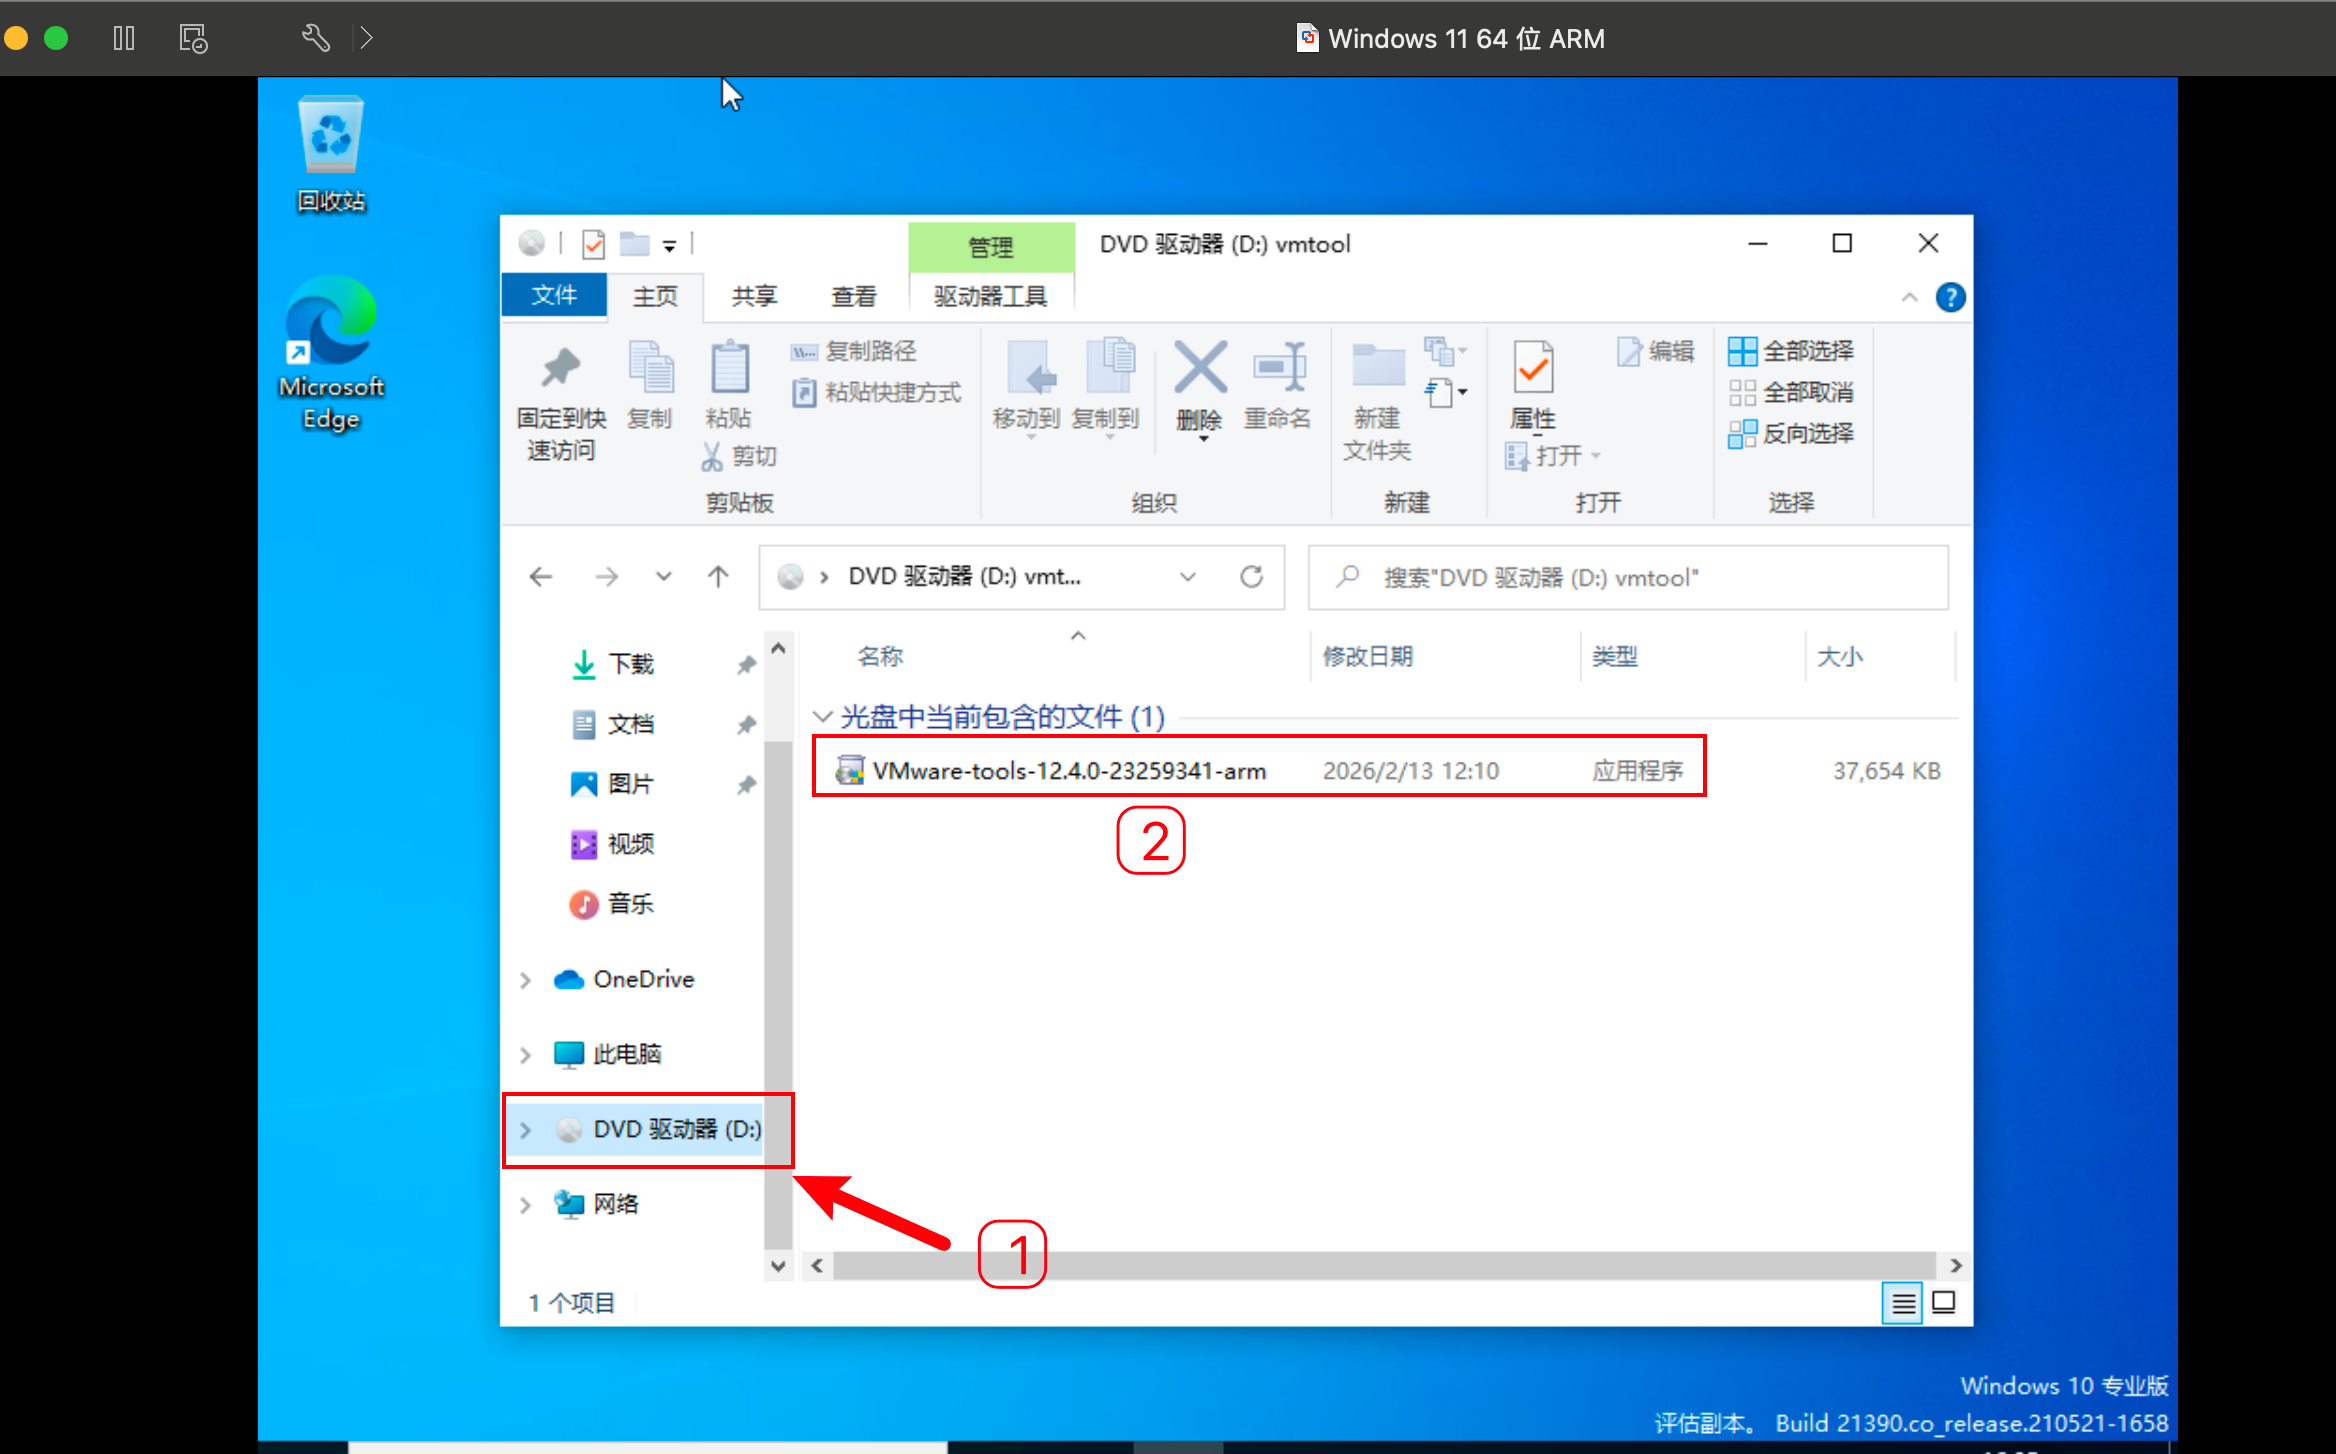Open the File (文件) menu tab
Image resolution: width=2336 pixels, height=1454 pixels.
pyautogui.click(x=554, y=296)
